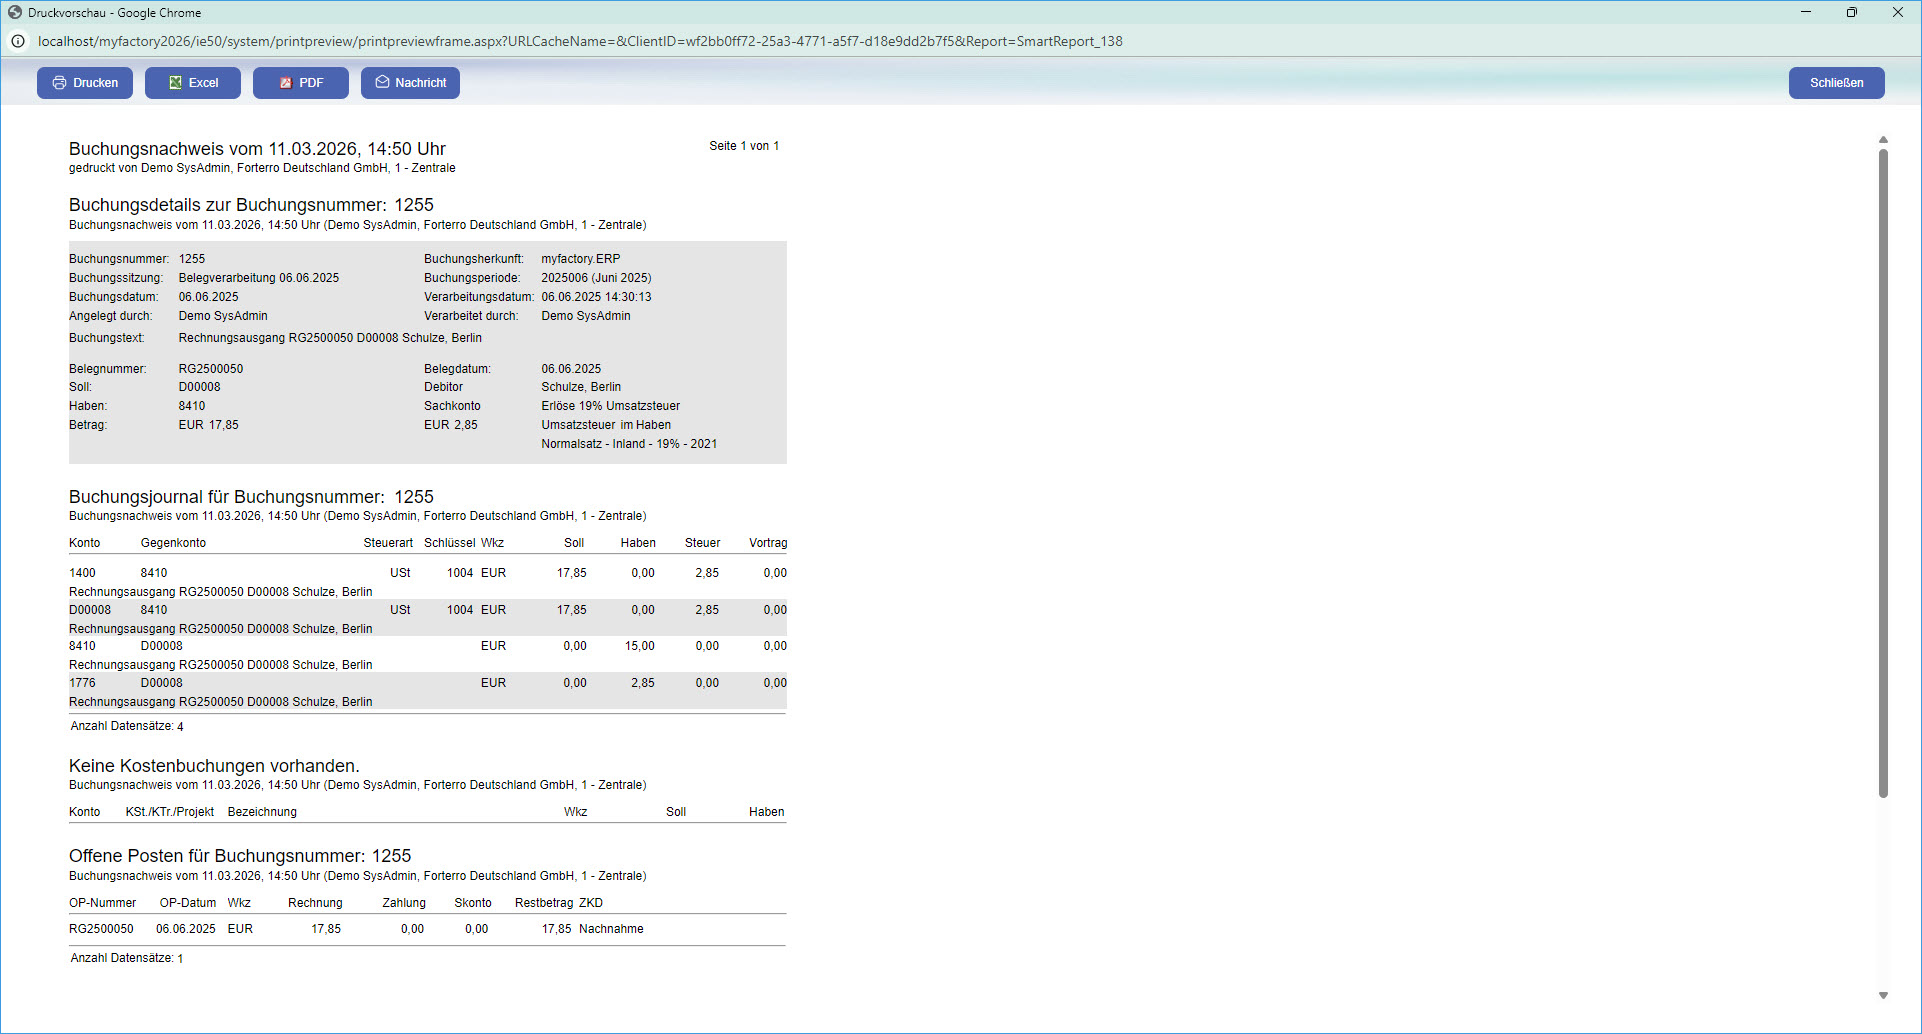Send the report using the Nachricht button
This screenshot has height=1034, width=1922.
point(410,83)
